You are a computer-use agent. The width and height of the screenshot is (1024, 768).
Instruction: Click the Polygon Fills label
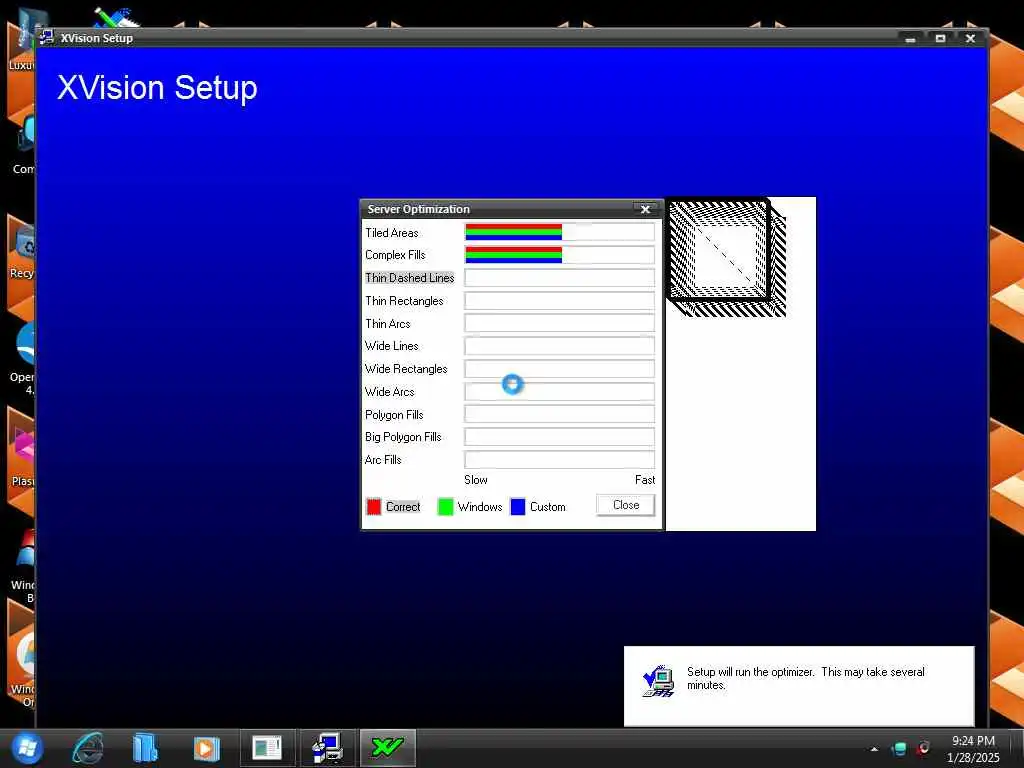(x=394, y=415)
